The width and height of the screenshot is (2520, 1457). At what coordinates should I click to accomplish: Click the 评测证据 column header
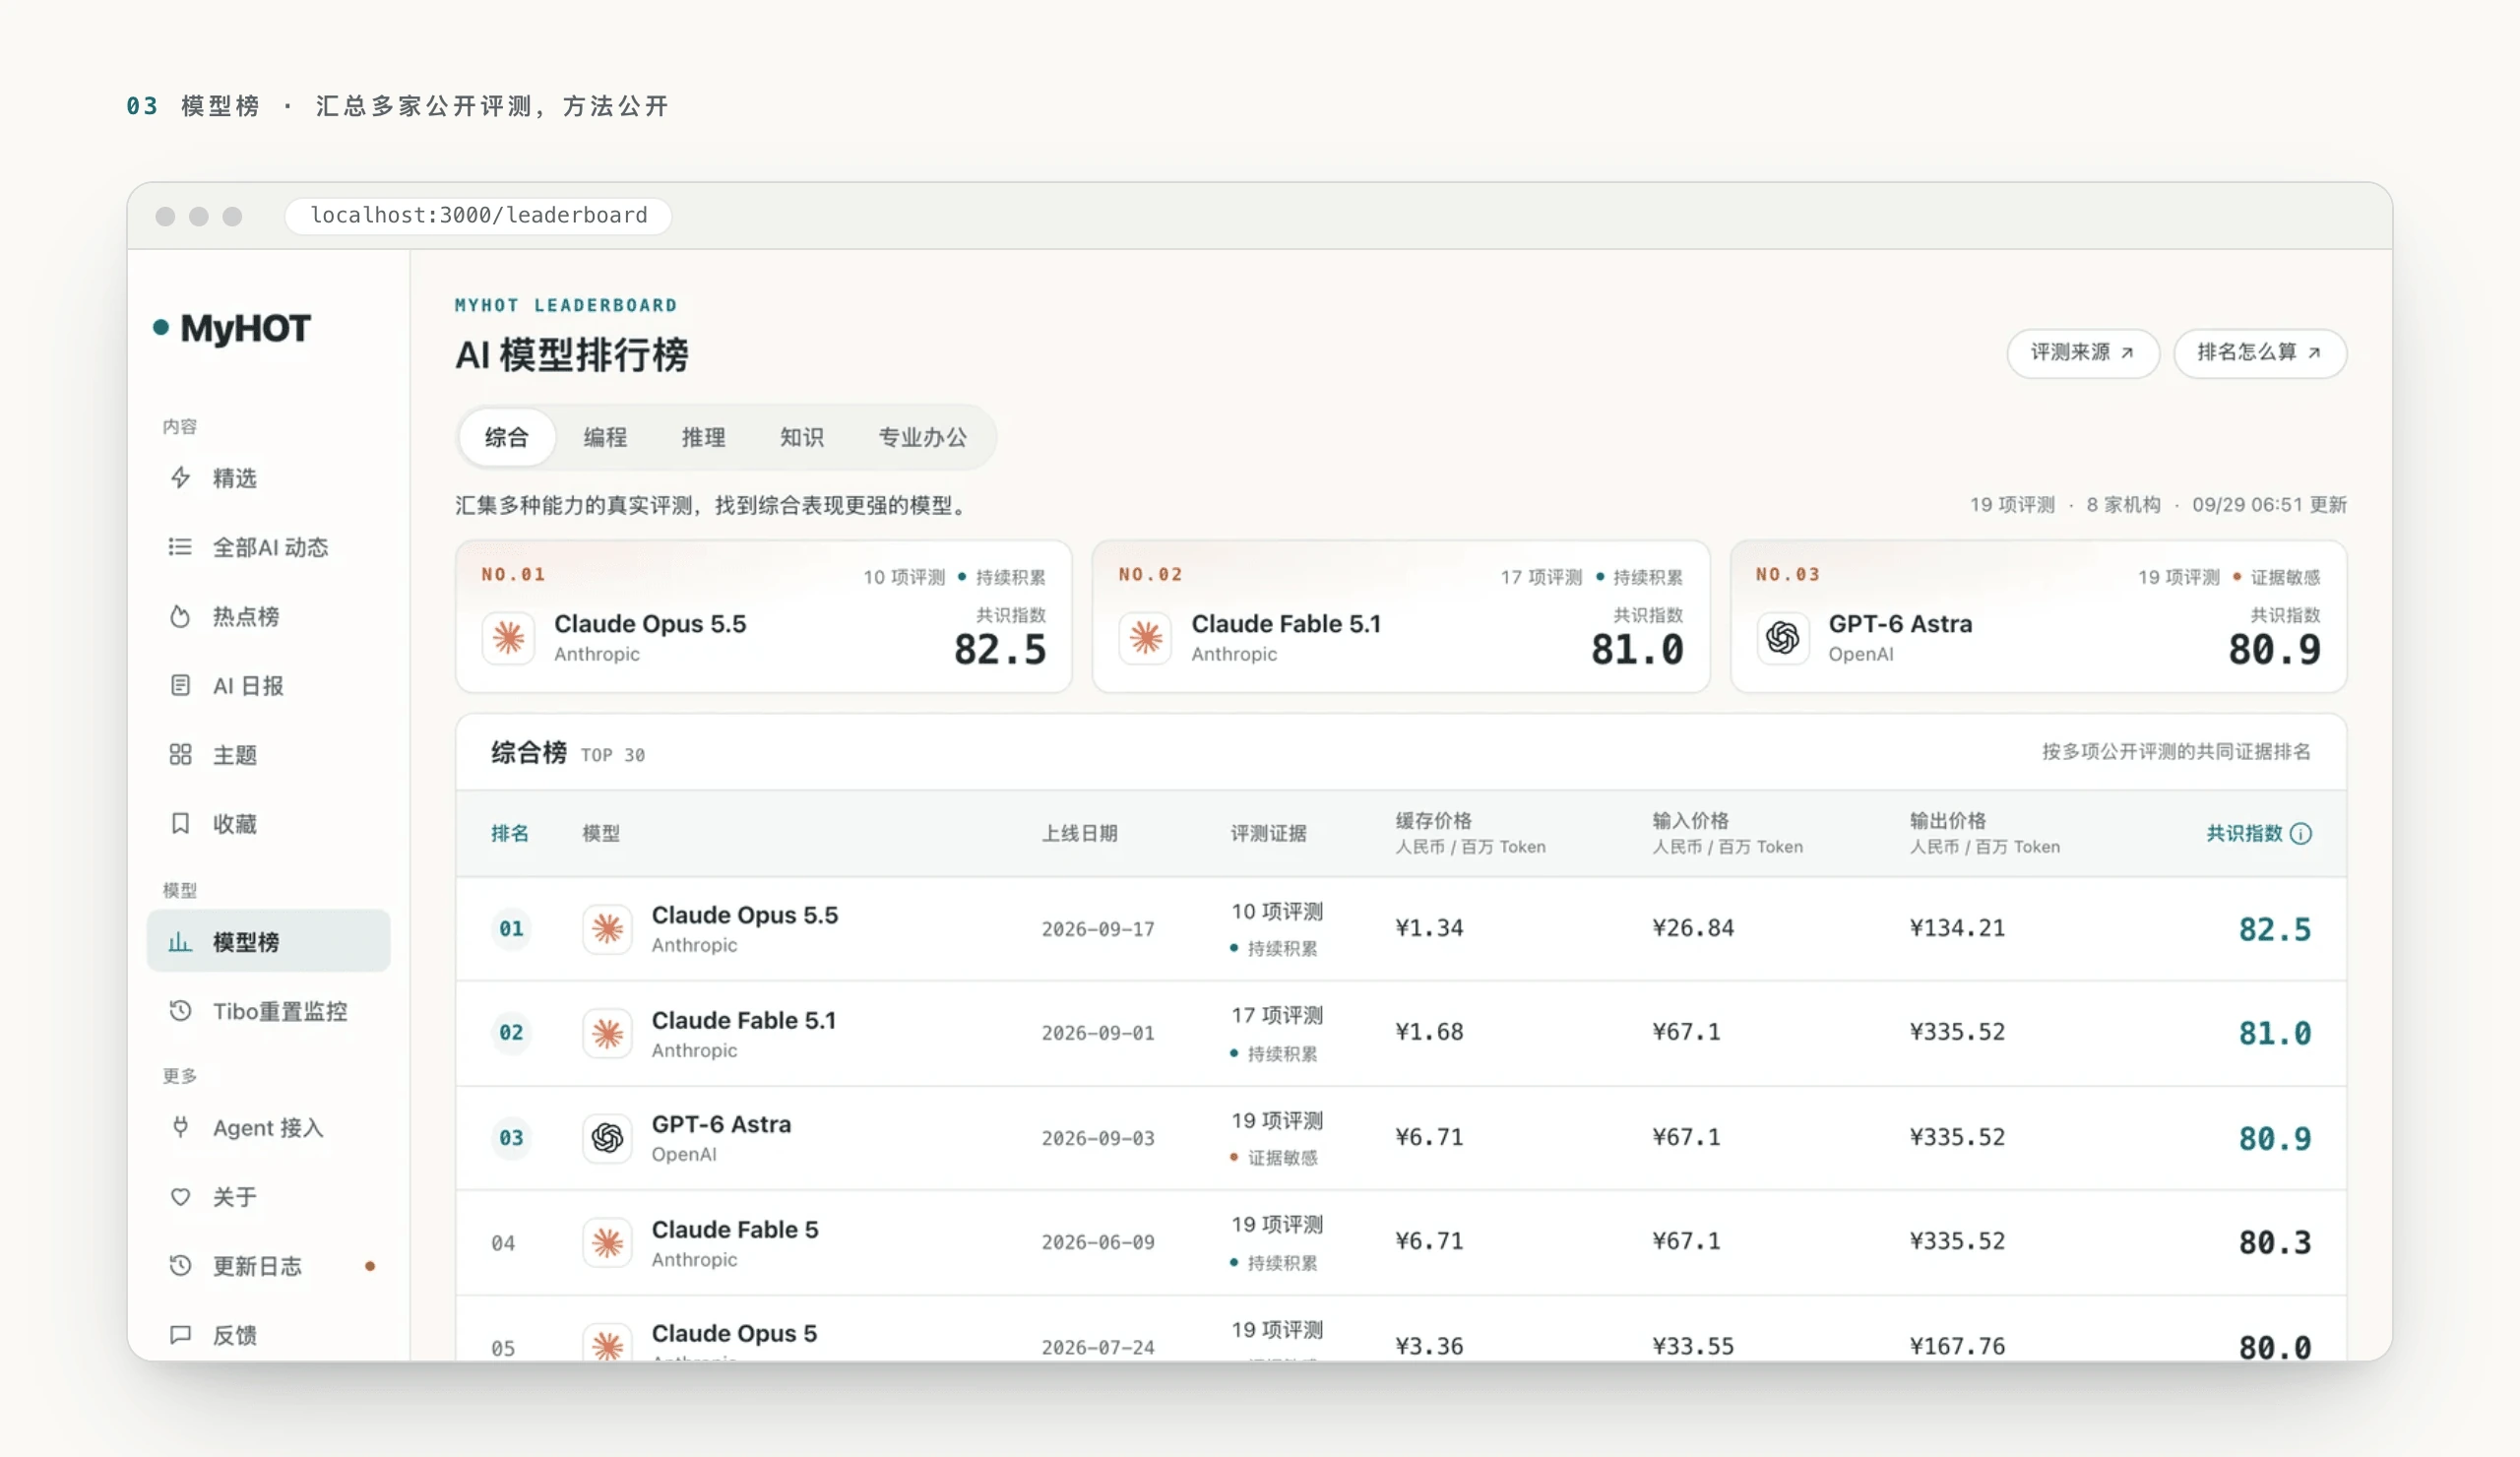1269,834
